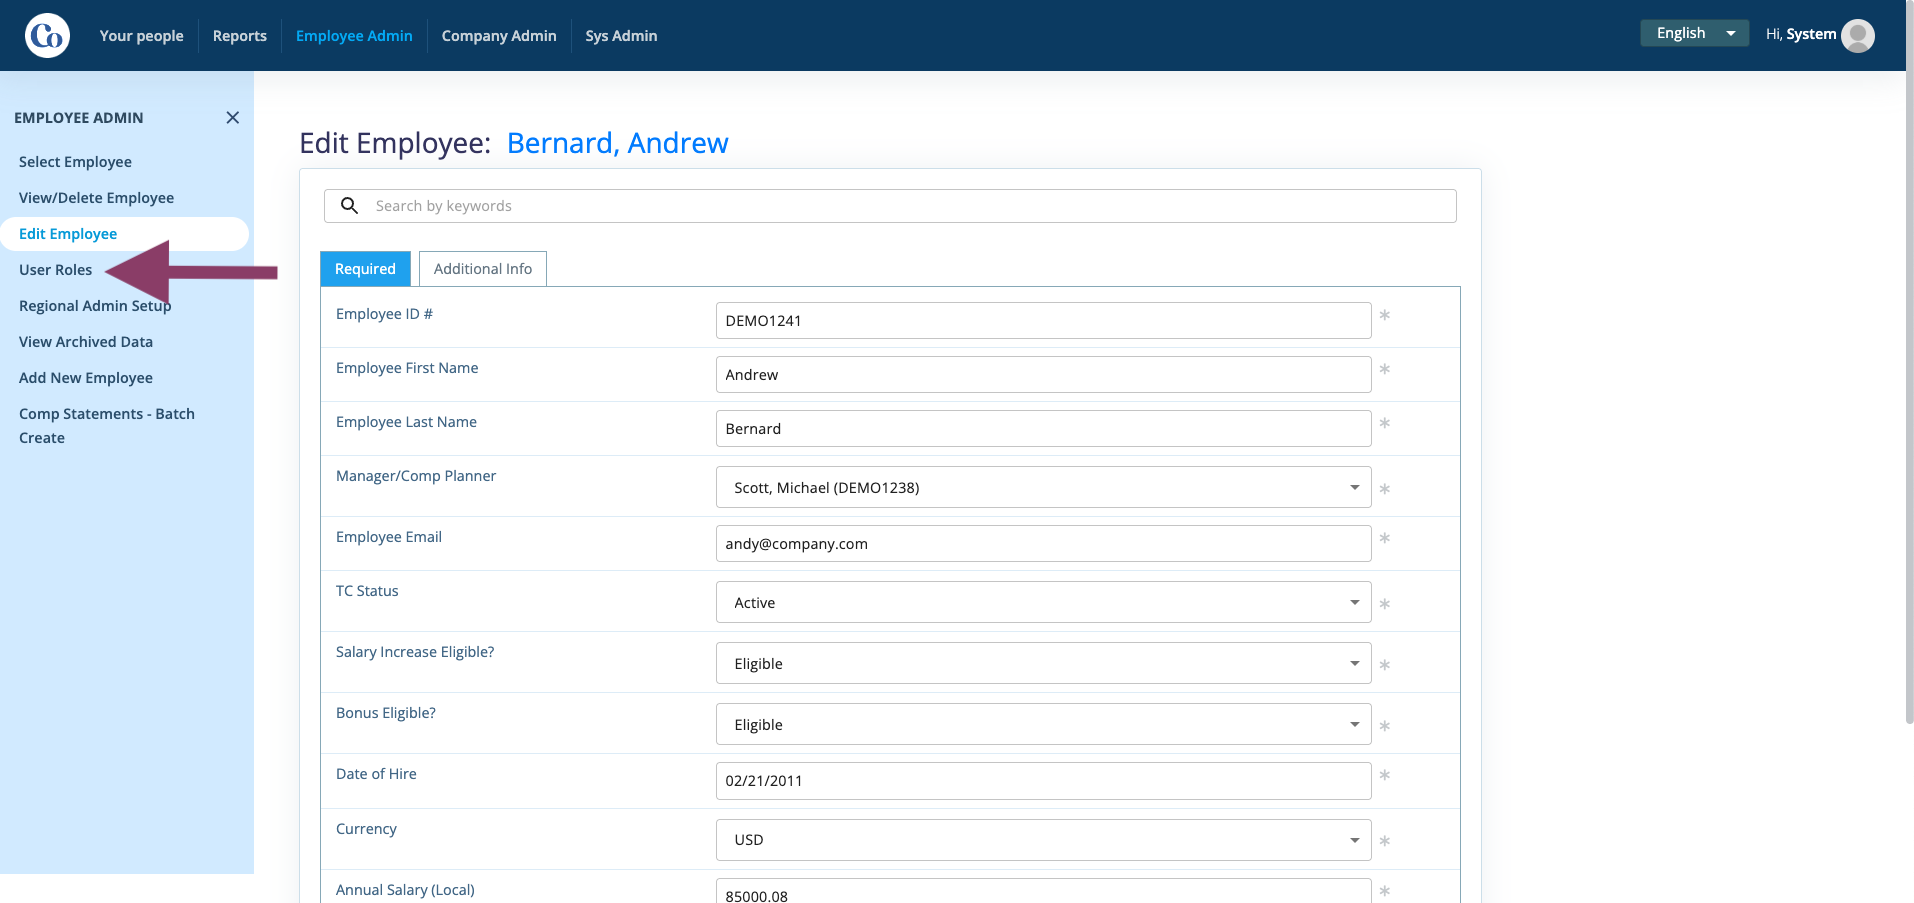Click the Currency label
Image resolution: width=1914 pixels, height=903 pixels.
coord(366,829)
